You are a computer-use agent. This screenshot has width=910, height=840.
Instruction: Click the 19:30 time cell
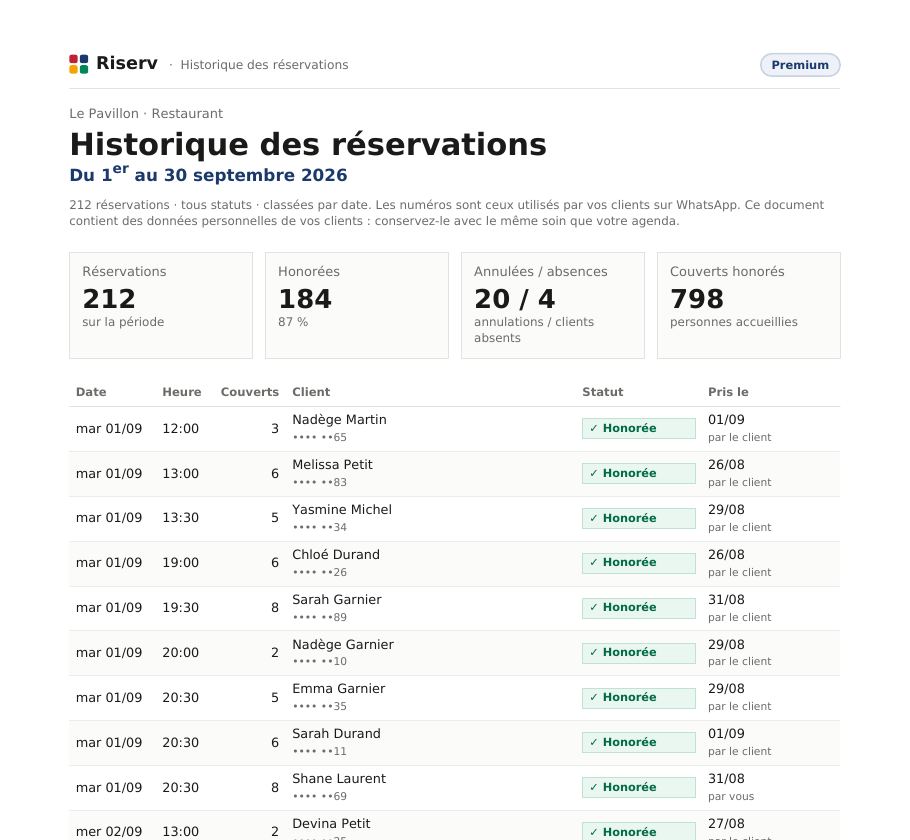[x=180, y=607]
